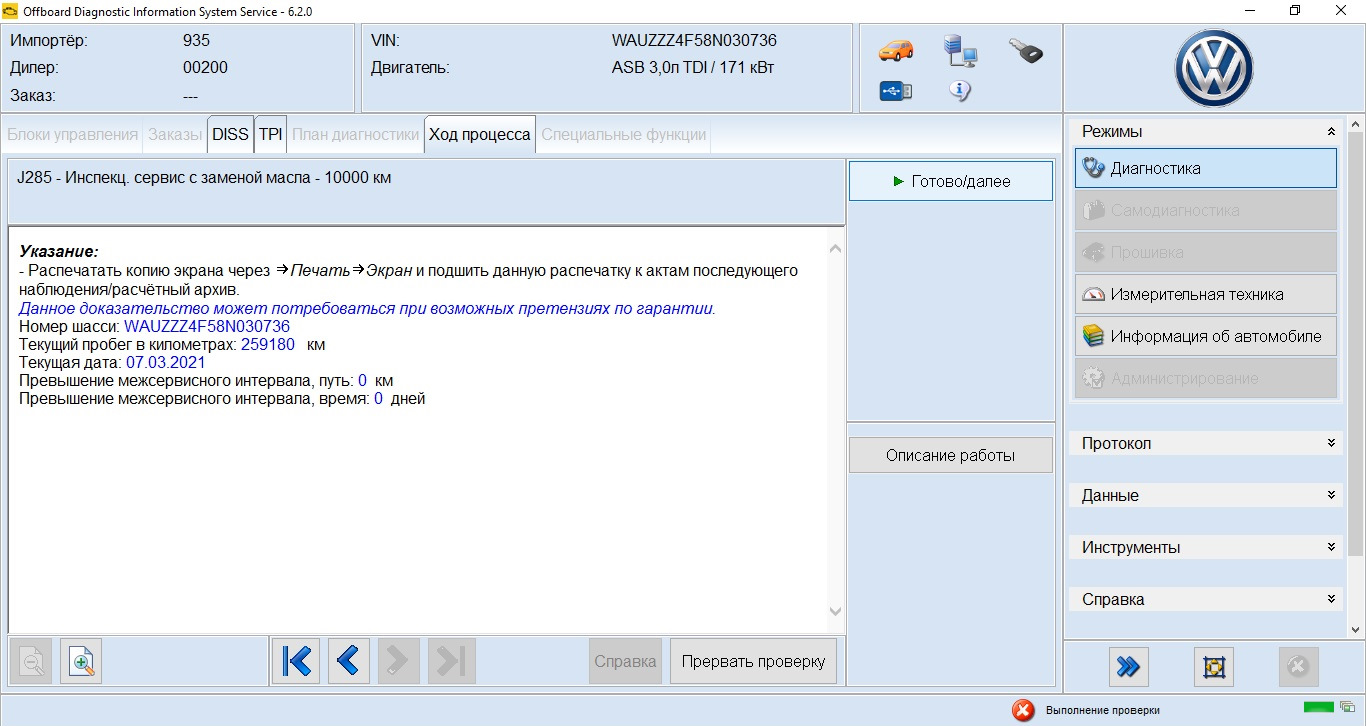
Task: Click the engine value ASB 3,0л TDI
Action: coord(693,68)
